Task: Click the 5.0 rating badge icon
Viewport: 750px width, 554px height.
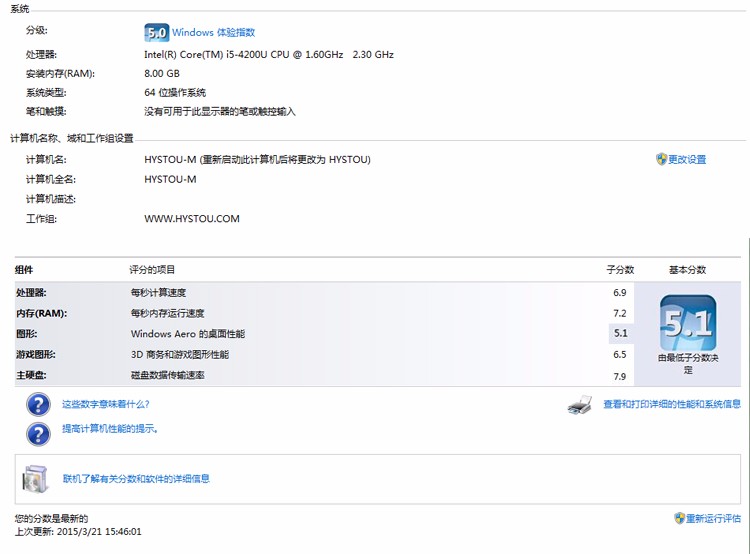Action: click(156, 33)
